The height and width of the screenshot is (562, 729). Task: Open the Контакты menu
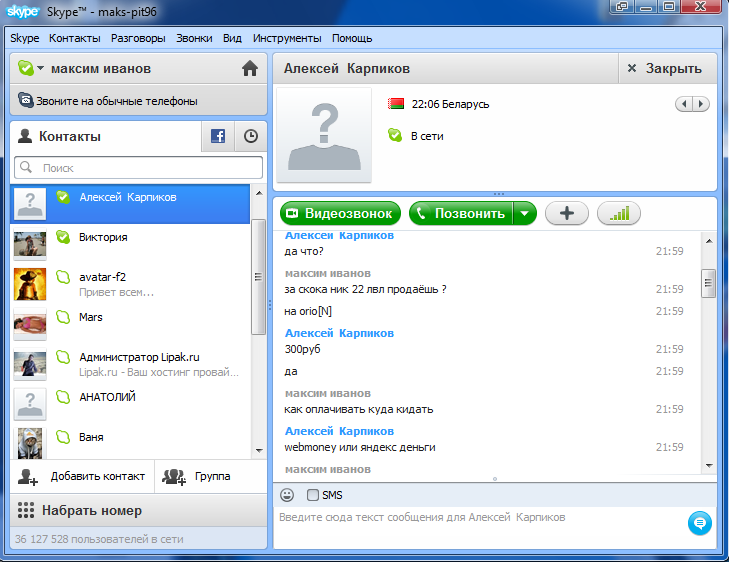(x=75, y=38)
